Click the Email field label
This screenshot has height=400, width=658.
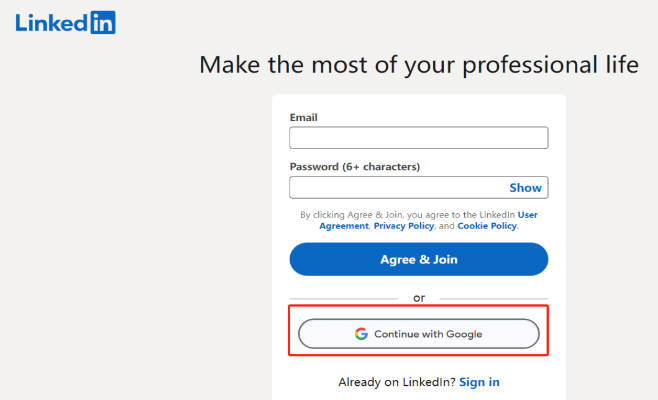point(303,118)
